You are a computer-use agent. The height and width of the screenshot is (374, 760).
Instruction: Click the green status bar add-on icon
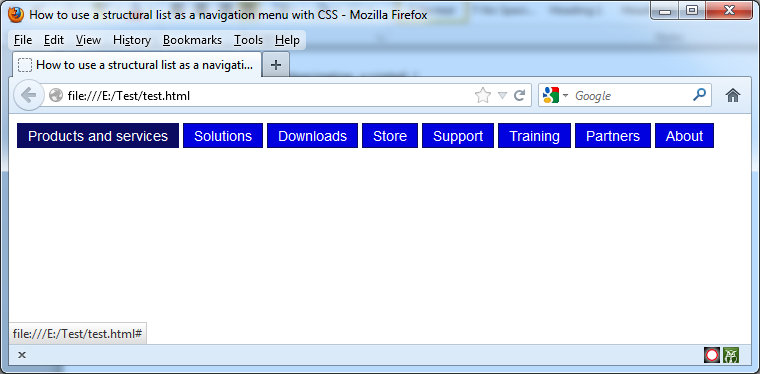pyautogui.click(x=730, y=355)
